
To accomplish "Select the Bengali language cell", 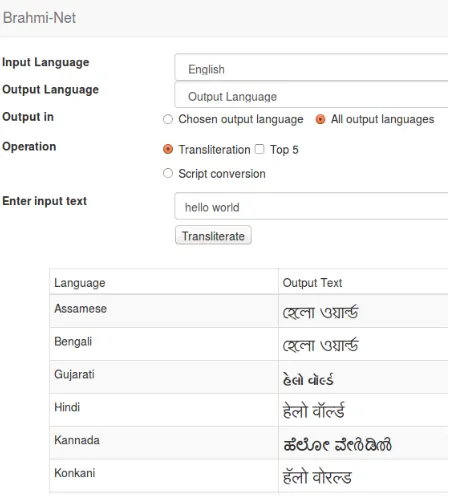I will [x=164, y=344].
